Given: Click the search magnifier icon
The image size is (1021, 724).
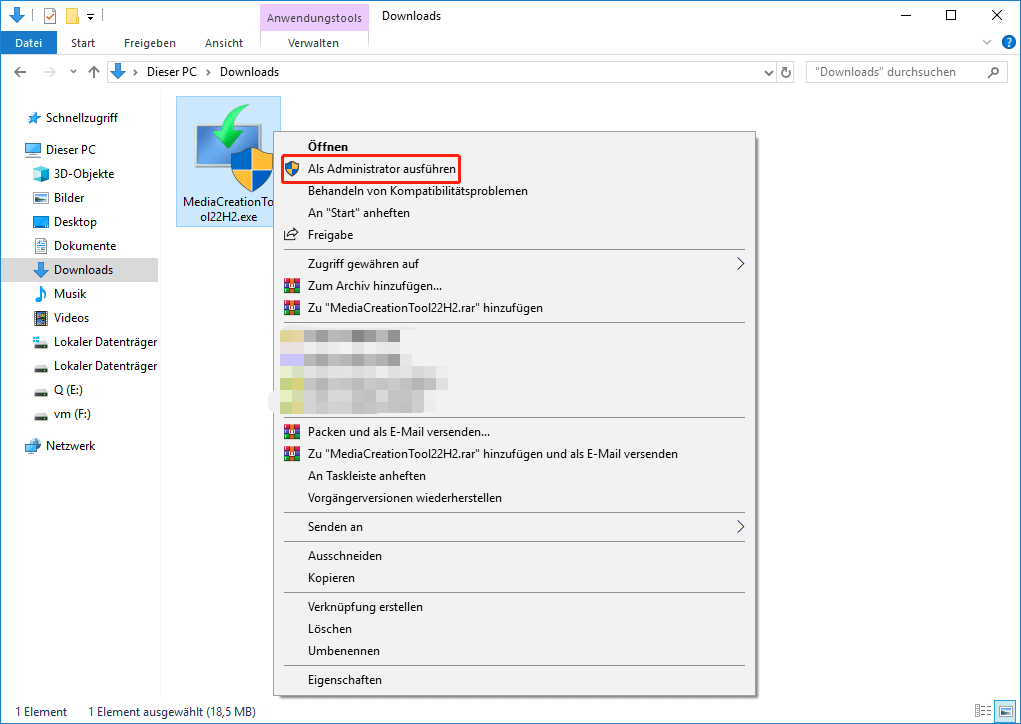Looking at the screenshot, I should point(993,72).
